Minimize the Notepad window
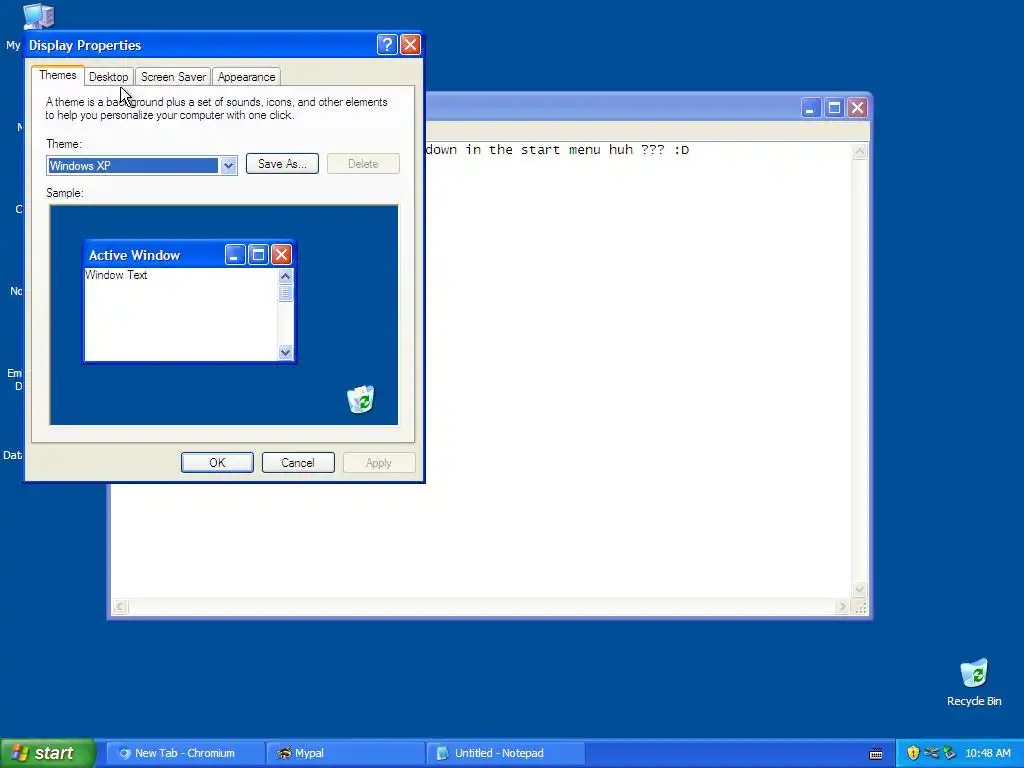Viewport: 1024px width, 768px height. click(x=811, y=108)
